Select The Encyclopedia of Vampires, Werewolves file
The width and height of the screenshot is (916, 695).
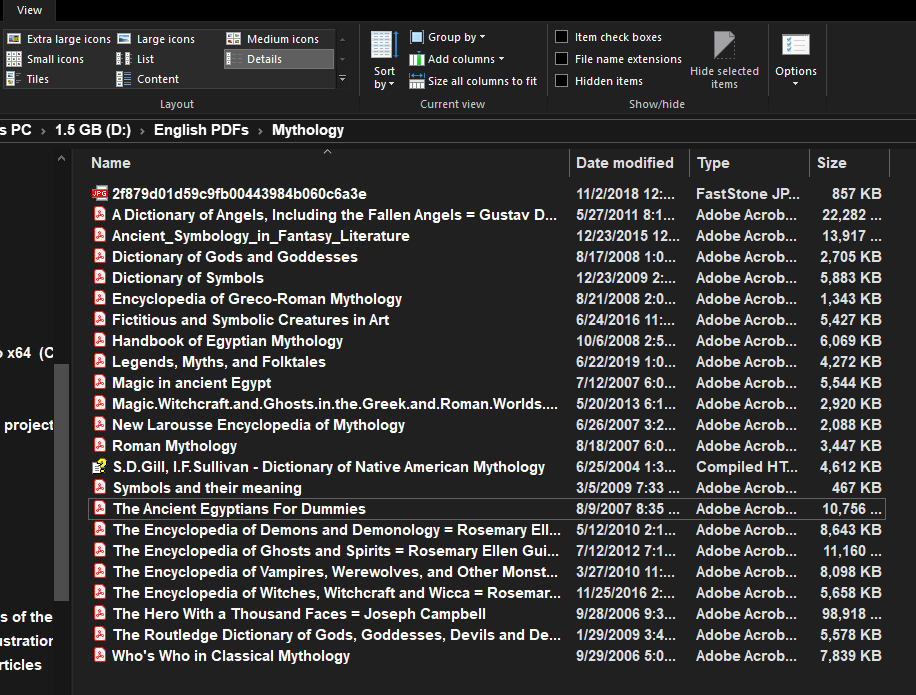pos(487,572)
